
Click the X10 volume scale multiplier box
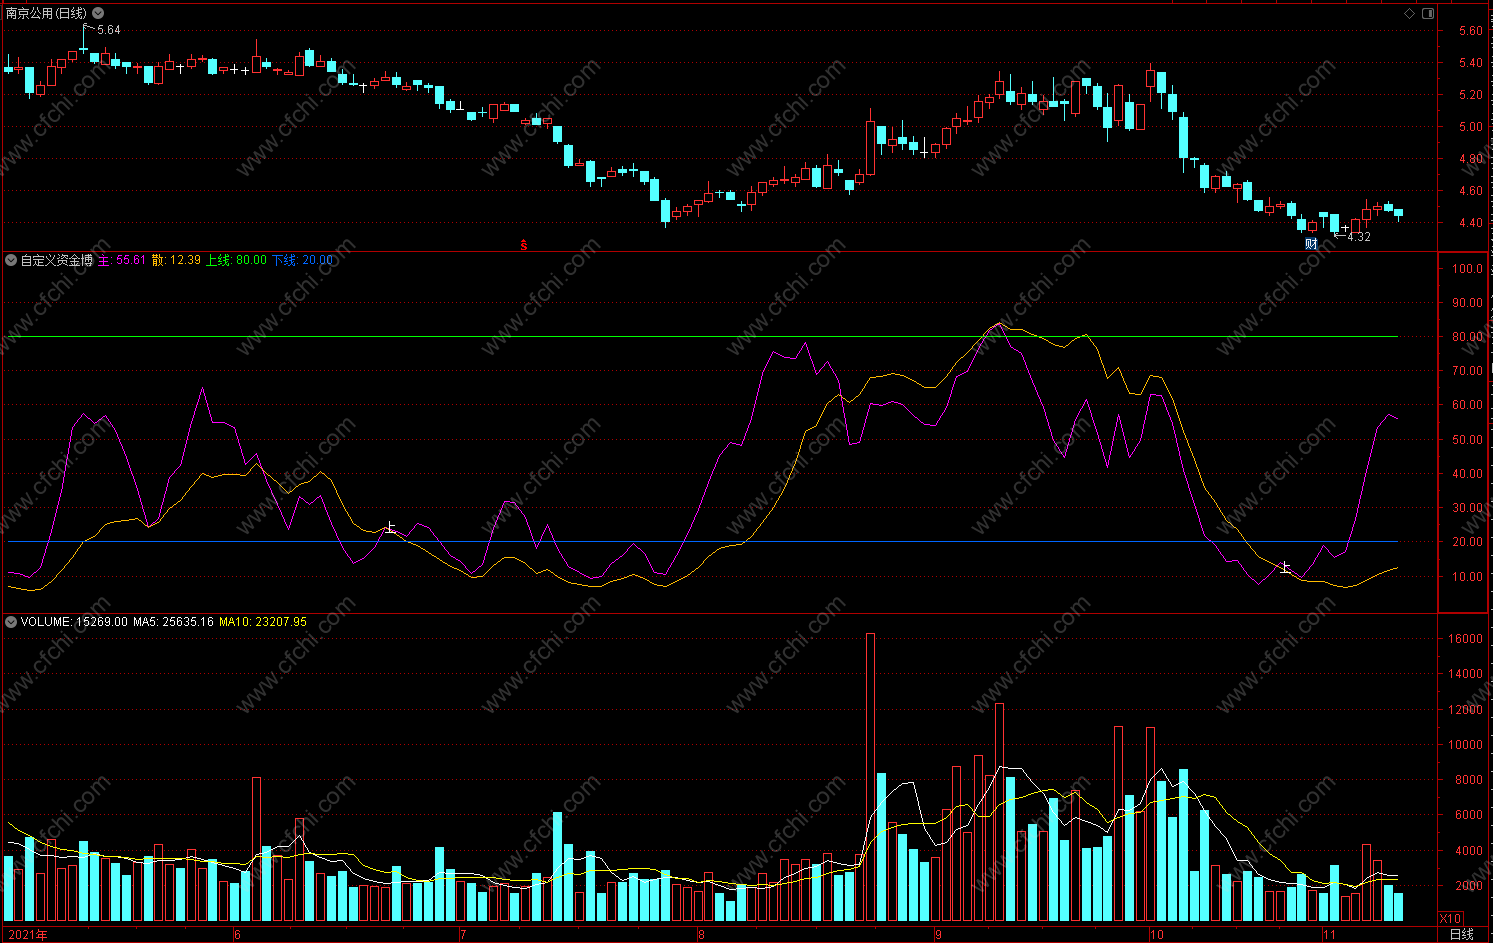pyautogui.click(x=1450, y=918)
